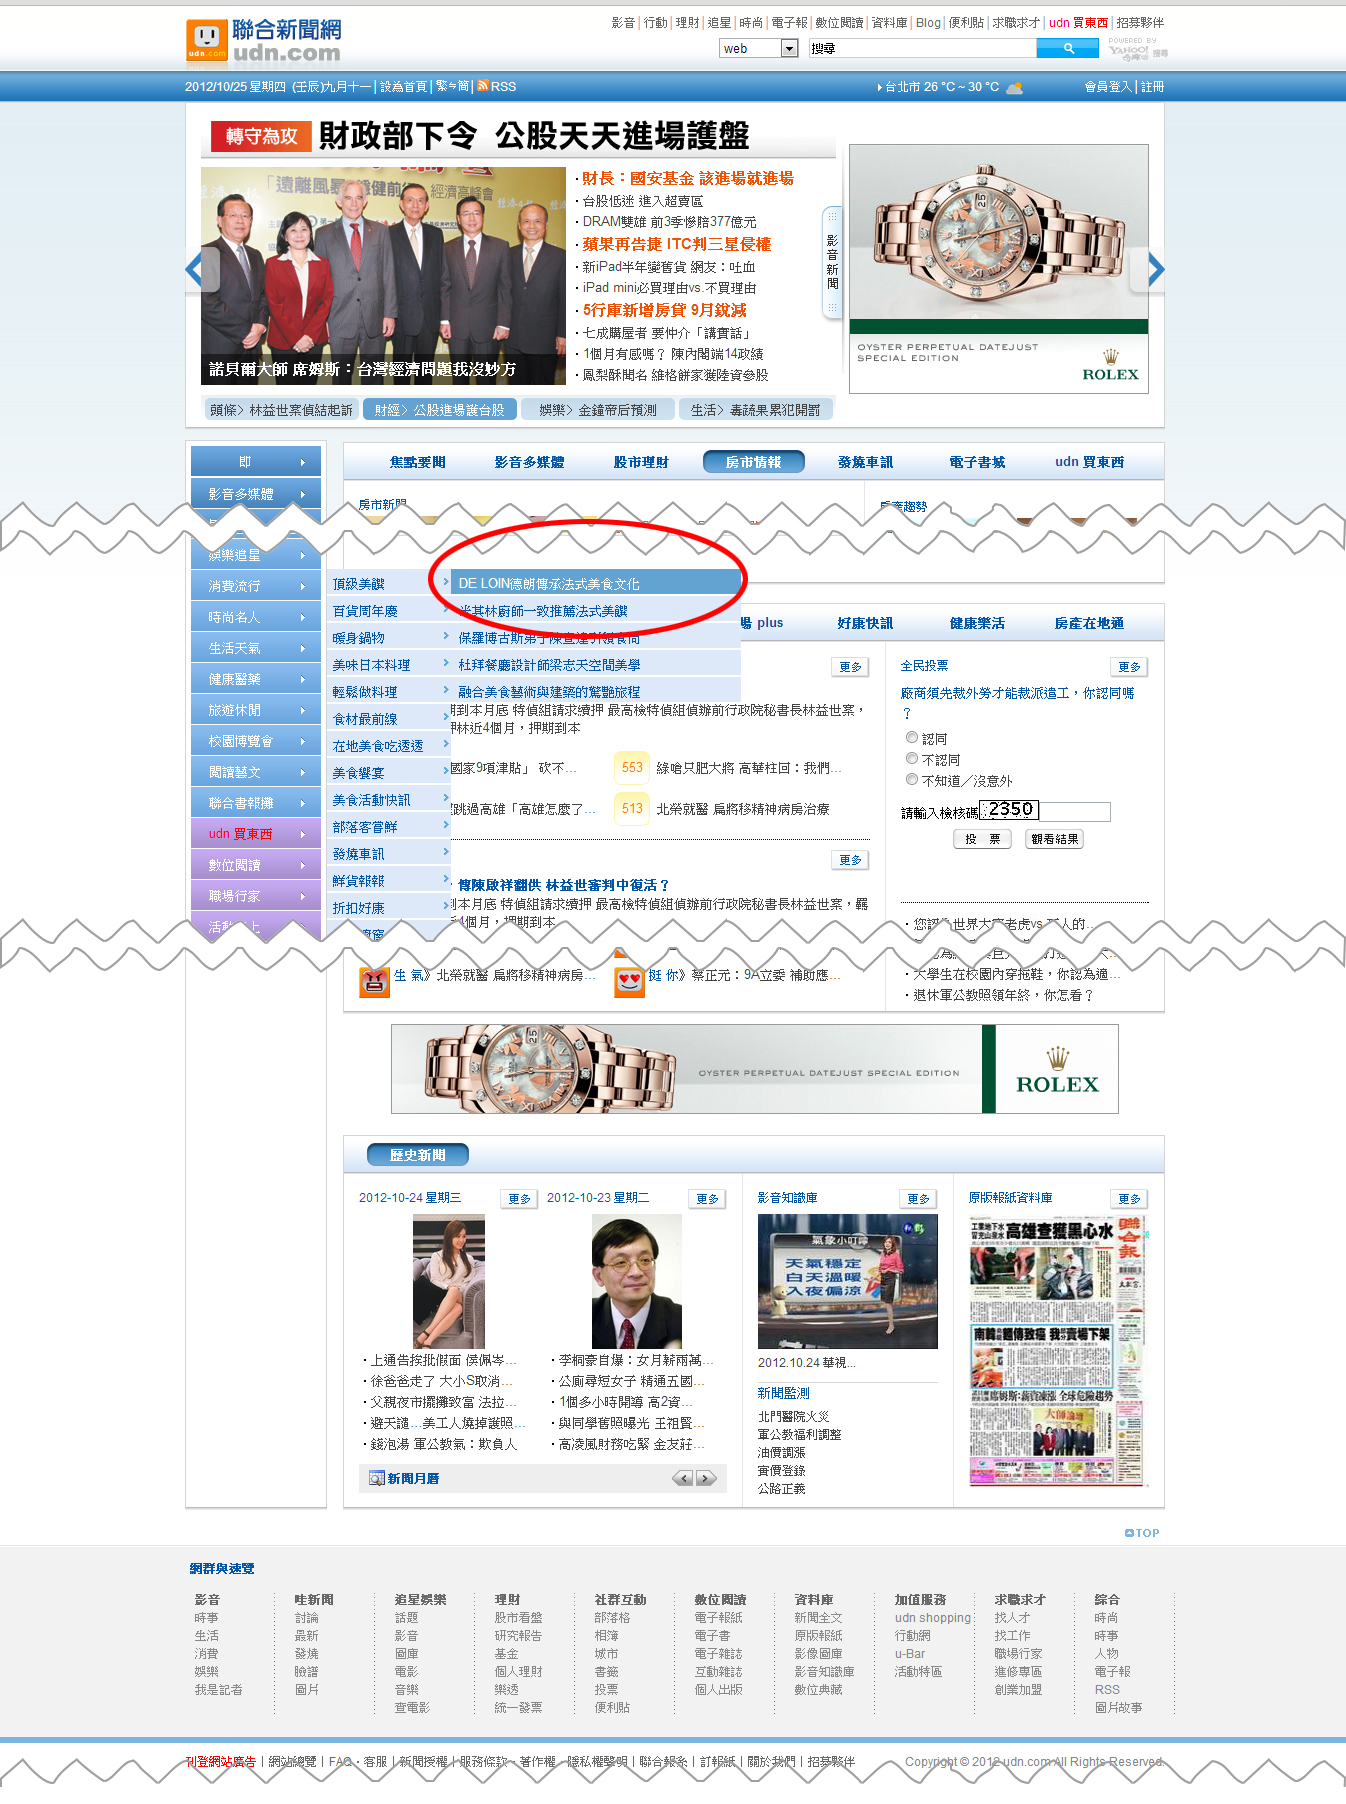
Task: Click the 553 vote count badge
Action: [632, 767]
